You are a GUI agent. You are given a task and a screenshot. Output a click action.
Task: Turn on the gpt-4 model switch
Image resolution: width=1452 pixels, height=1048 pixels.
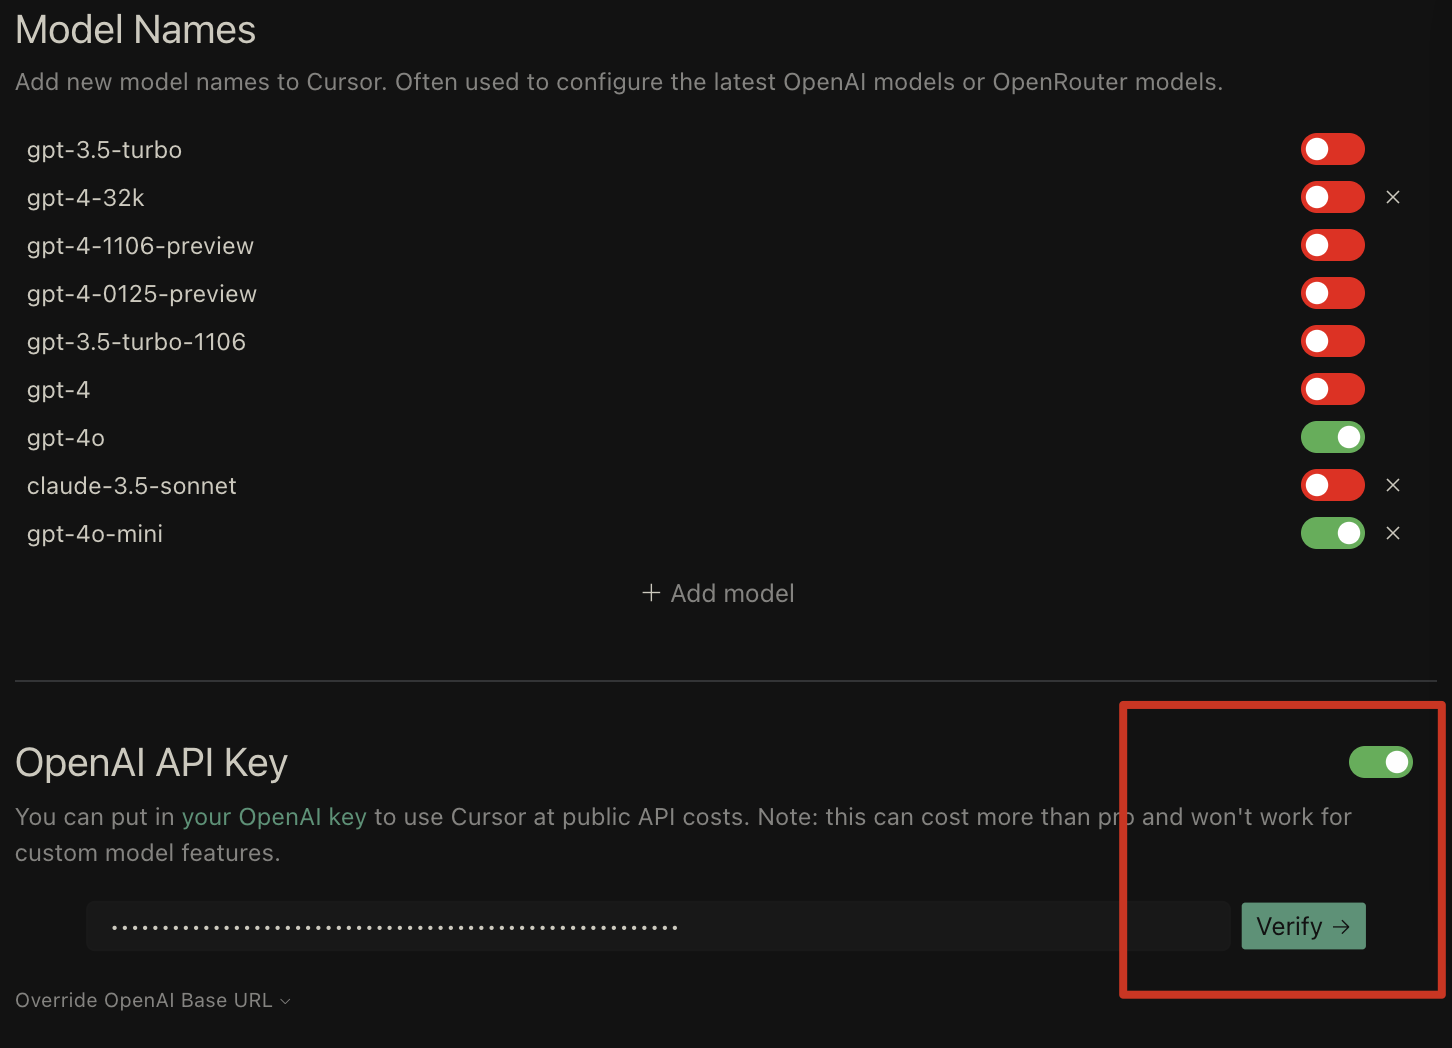coord(1333,390)
